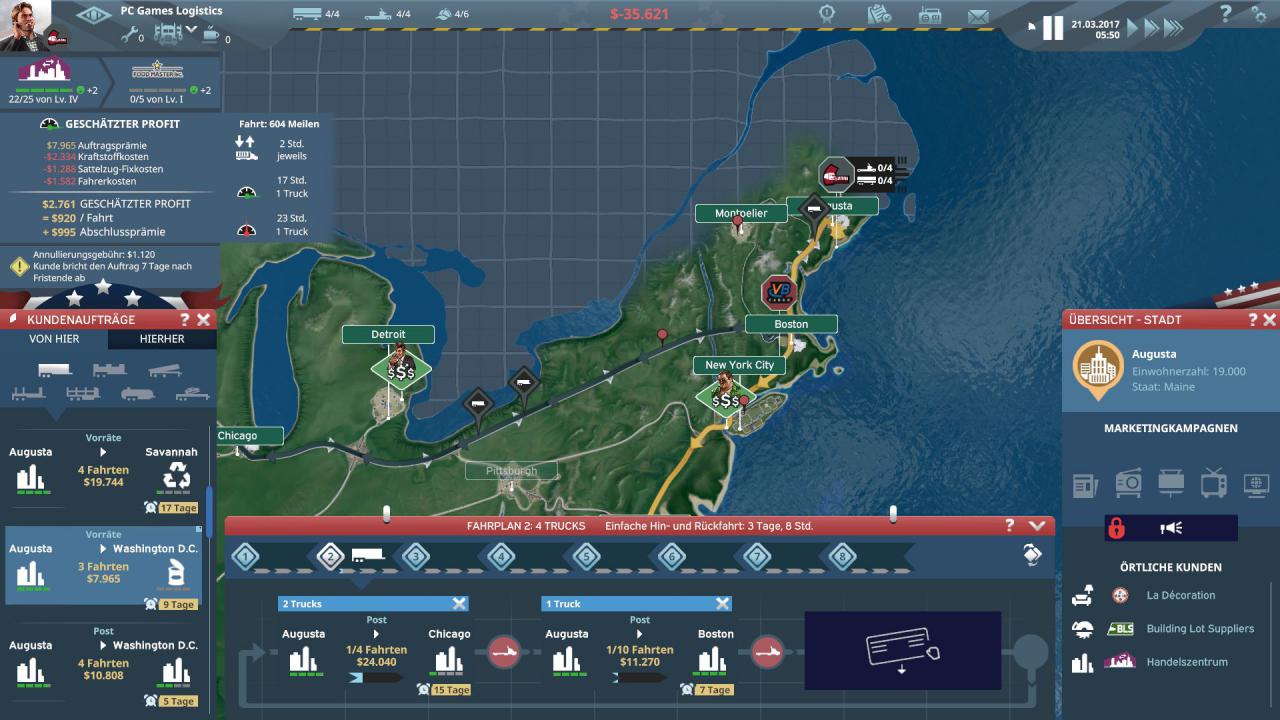Screen dimensions: 1280x720
Task: Click the TV marketing campaign icon
Action: pos(1214,483)
